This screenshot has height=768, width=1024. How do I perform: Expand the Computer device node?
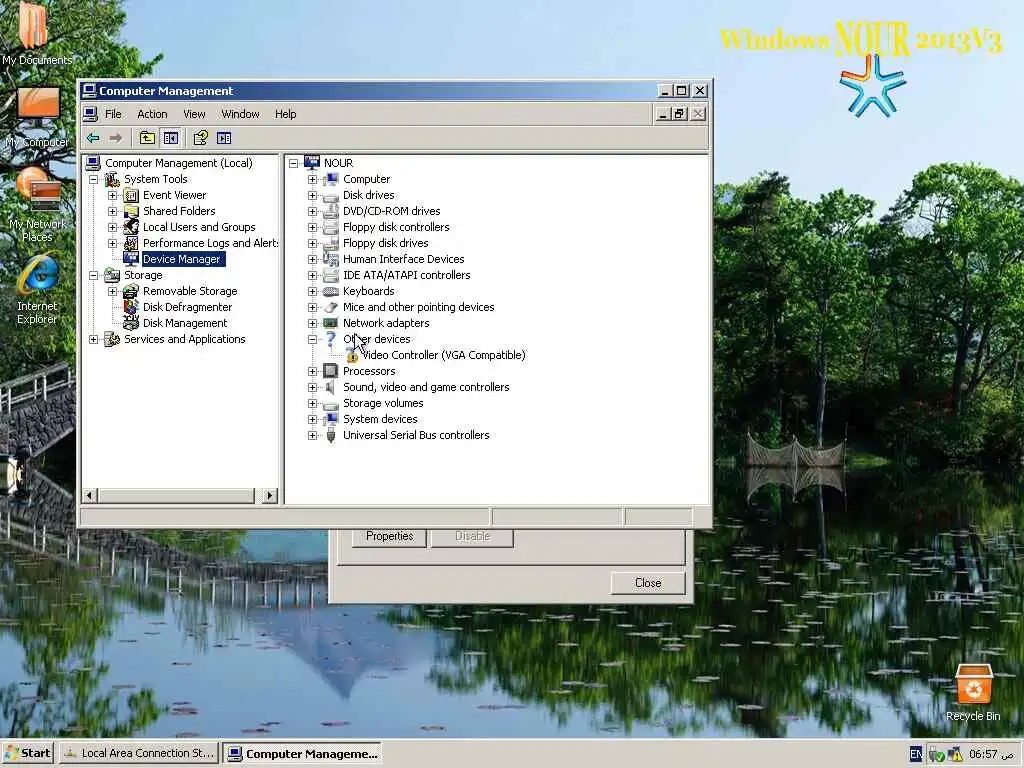[x=312, y=179]
